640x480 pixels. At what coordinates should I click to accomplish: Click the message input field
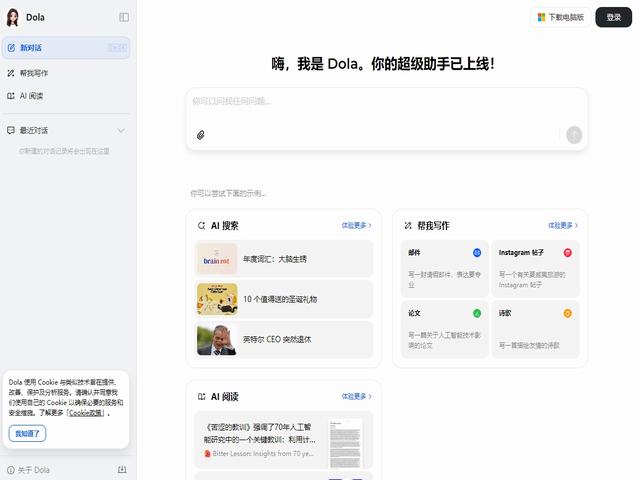coord(386,102)
